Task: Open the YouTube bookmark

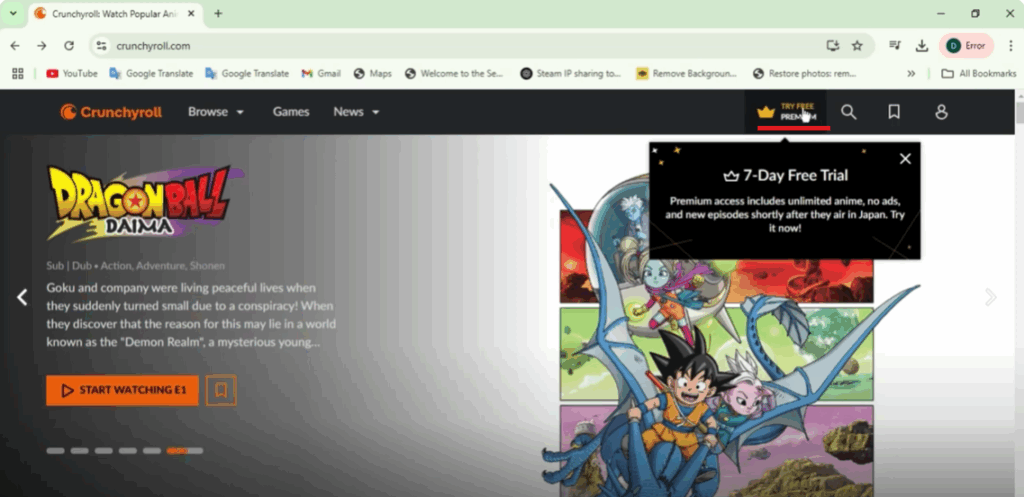Action: click(72, 74)
